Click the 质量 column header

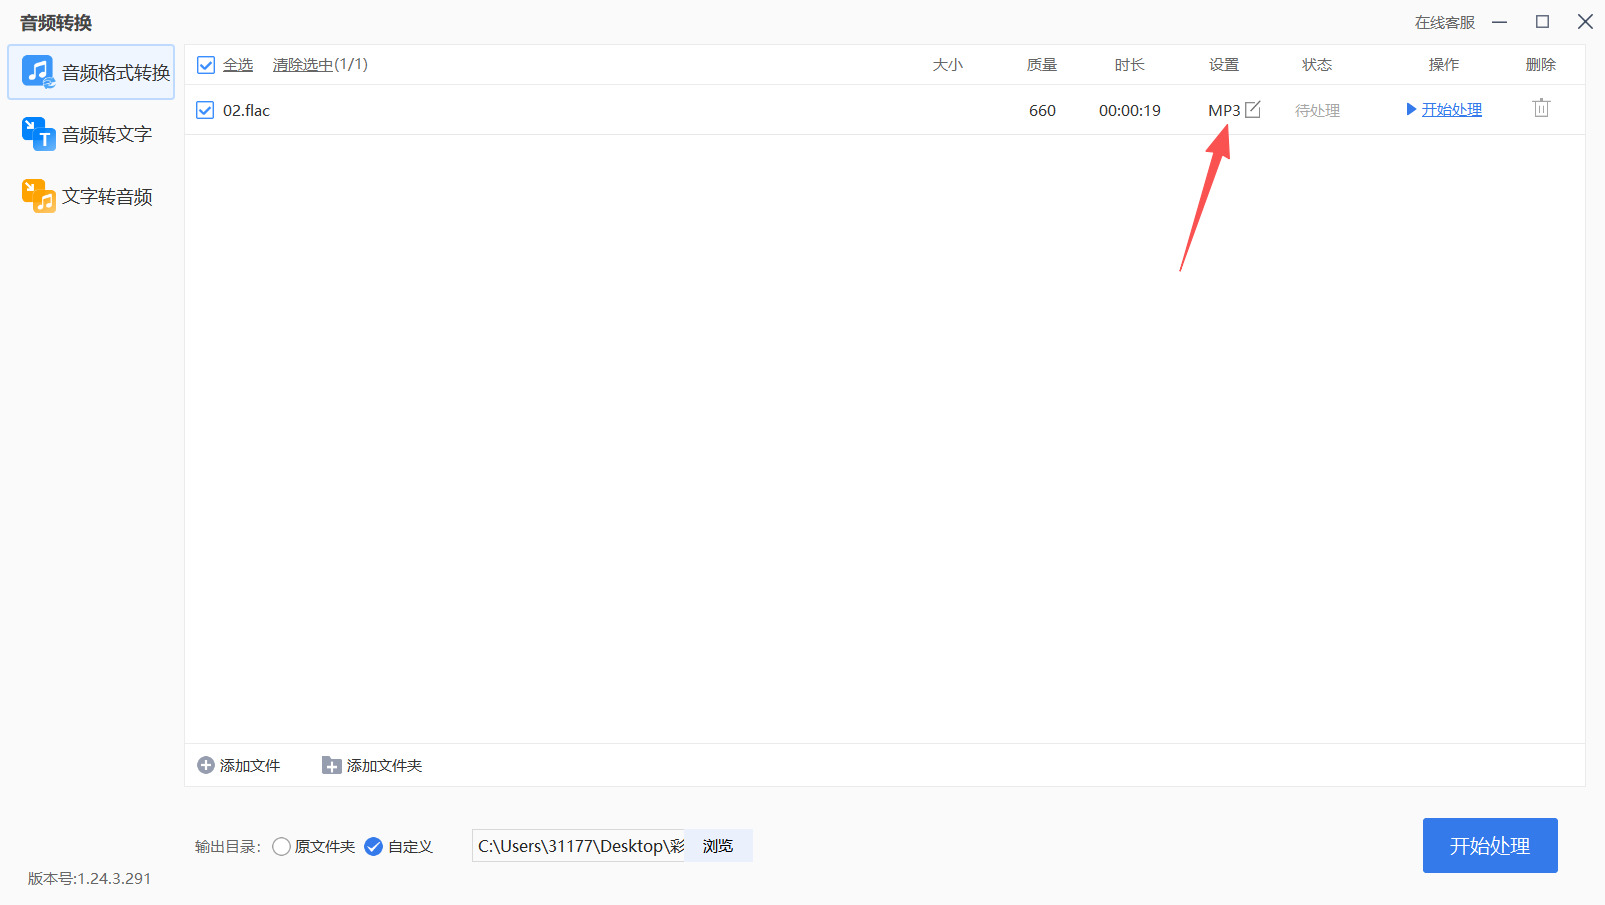pyautogui.click(x=1042, y=65)
